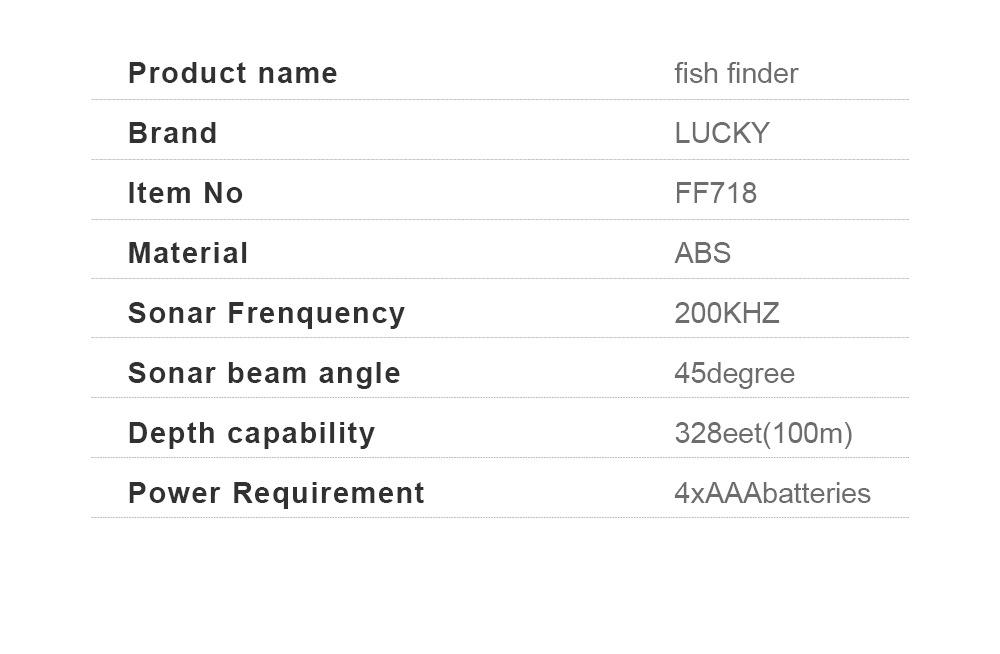Click the word 'capability' in depth row

[301, 434]
